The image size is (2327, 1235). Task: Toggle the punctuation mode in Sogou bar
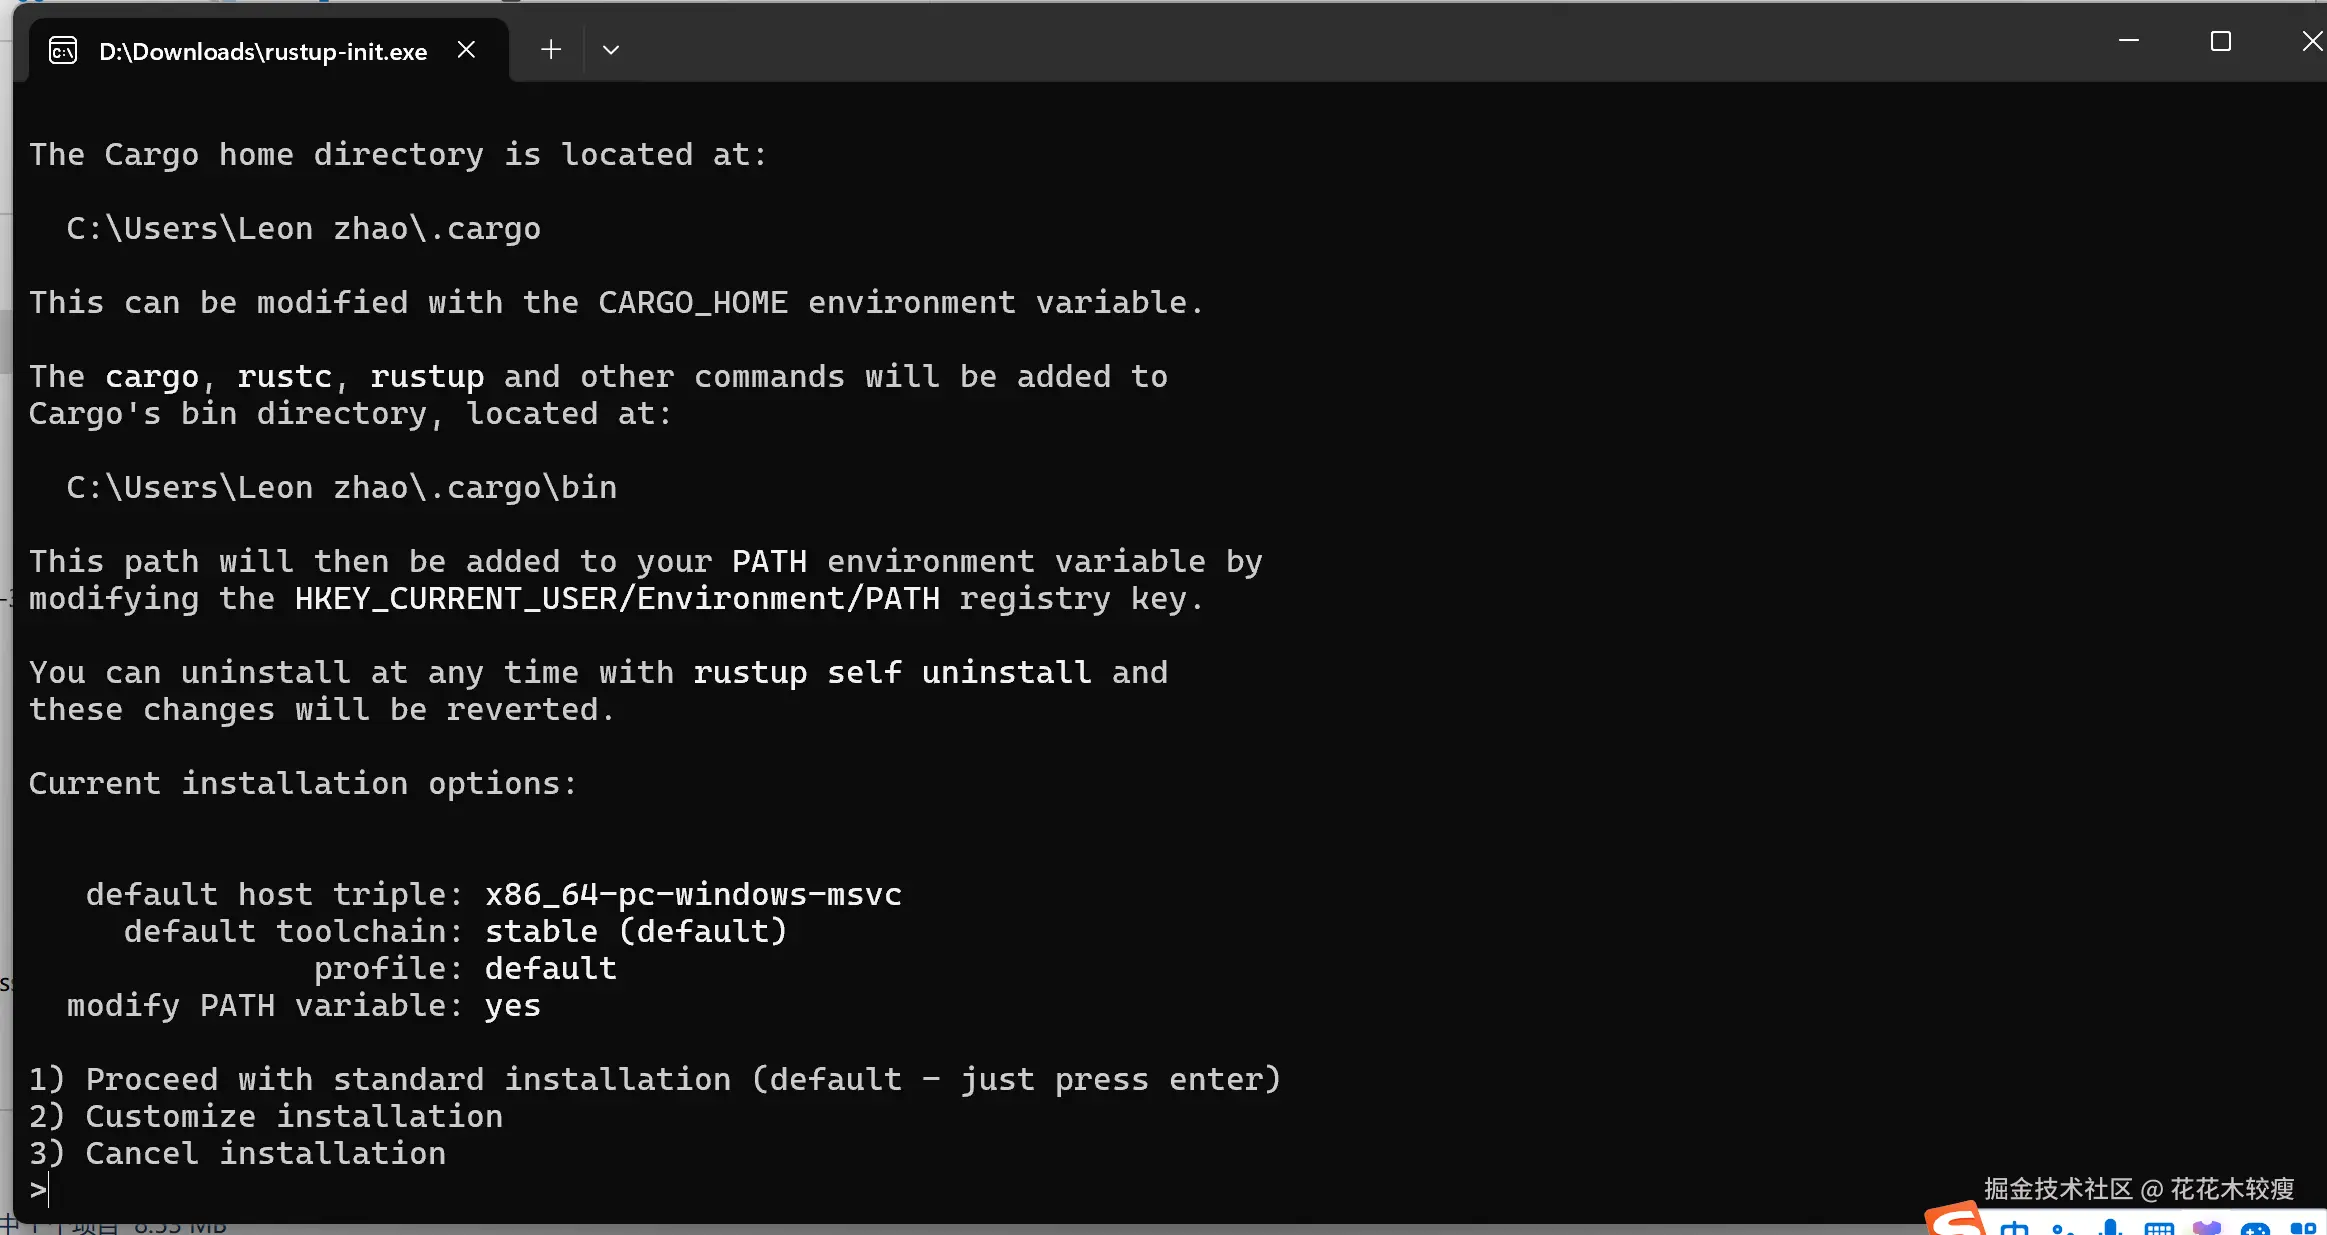(x=2062, y=1228)
